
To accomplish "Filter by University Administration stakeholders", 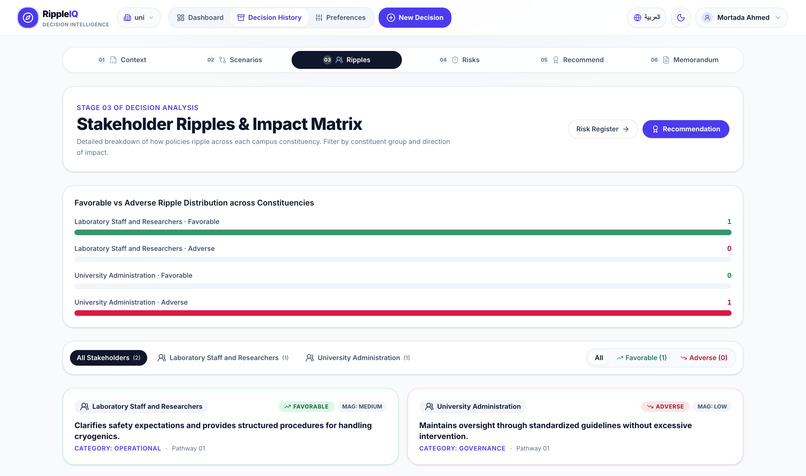I will pos(358,358).
